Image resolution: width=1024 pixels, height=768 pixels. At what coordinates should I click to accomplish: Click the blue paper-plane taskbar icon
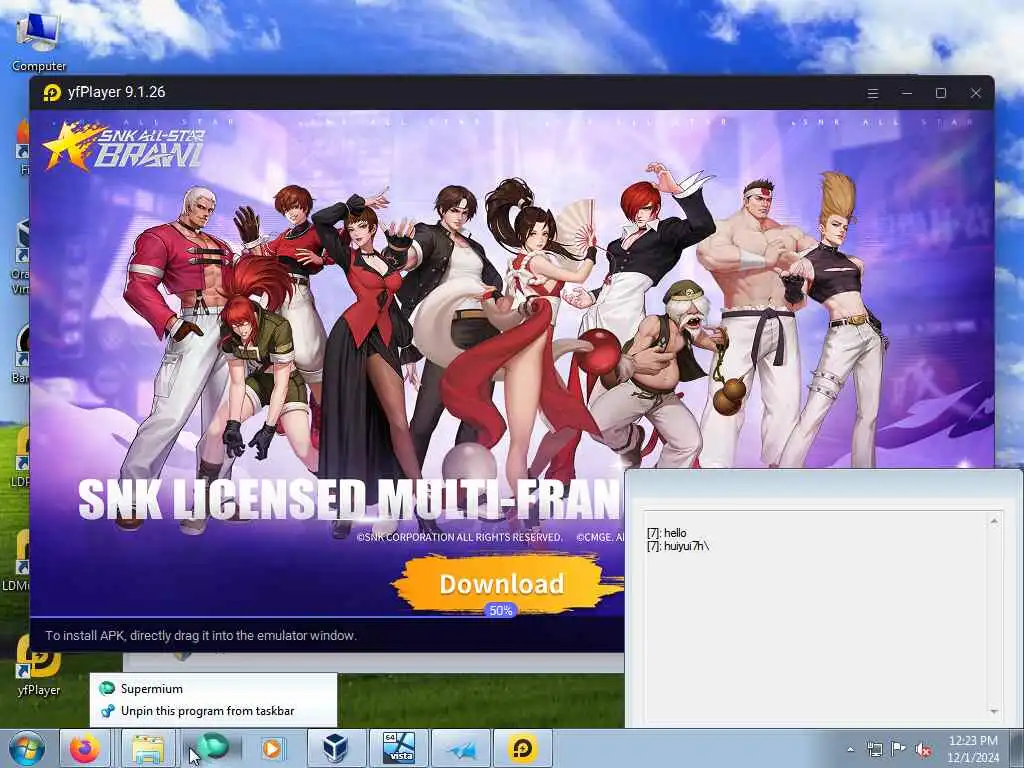point(462,750)
